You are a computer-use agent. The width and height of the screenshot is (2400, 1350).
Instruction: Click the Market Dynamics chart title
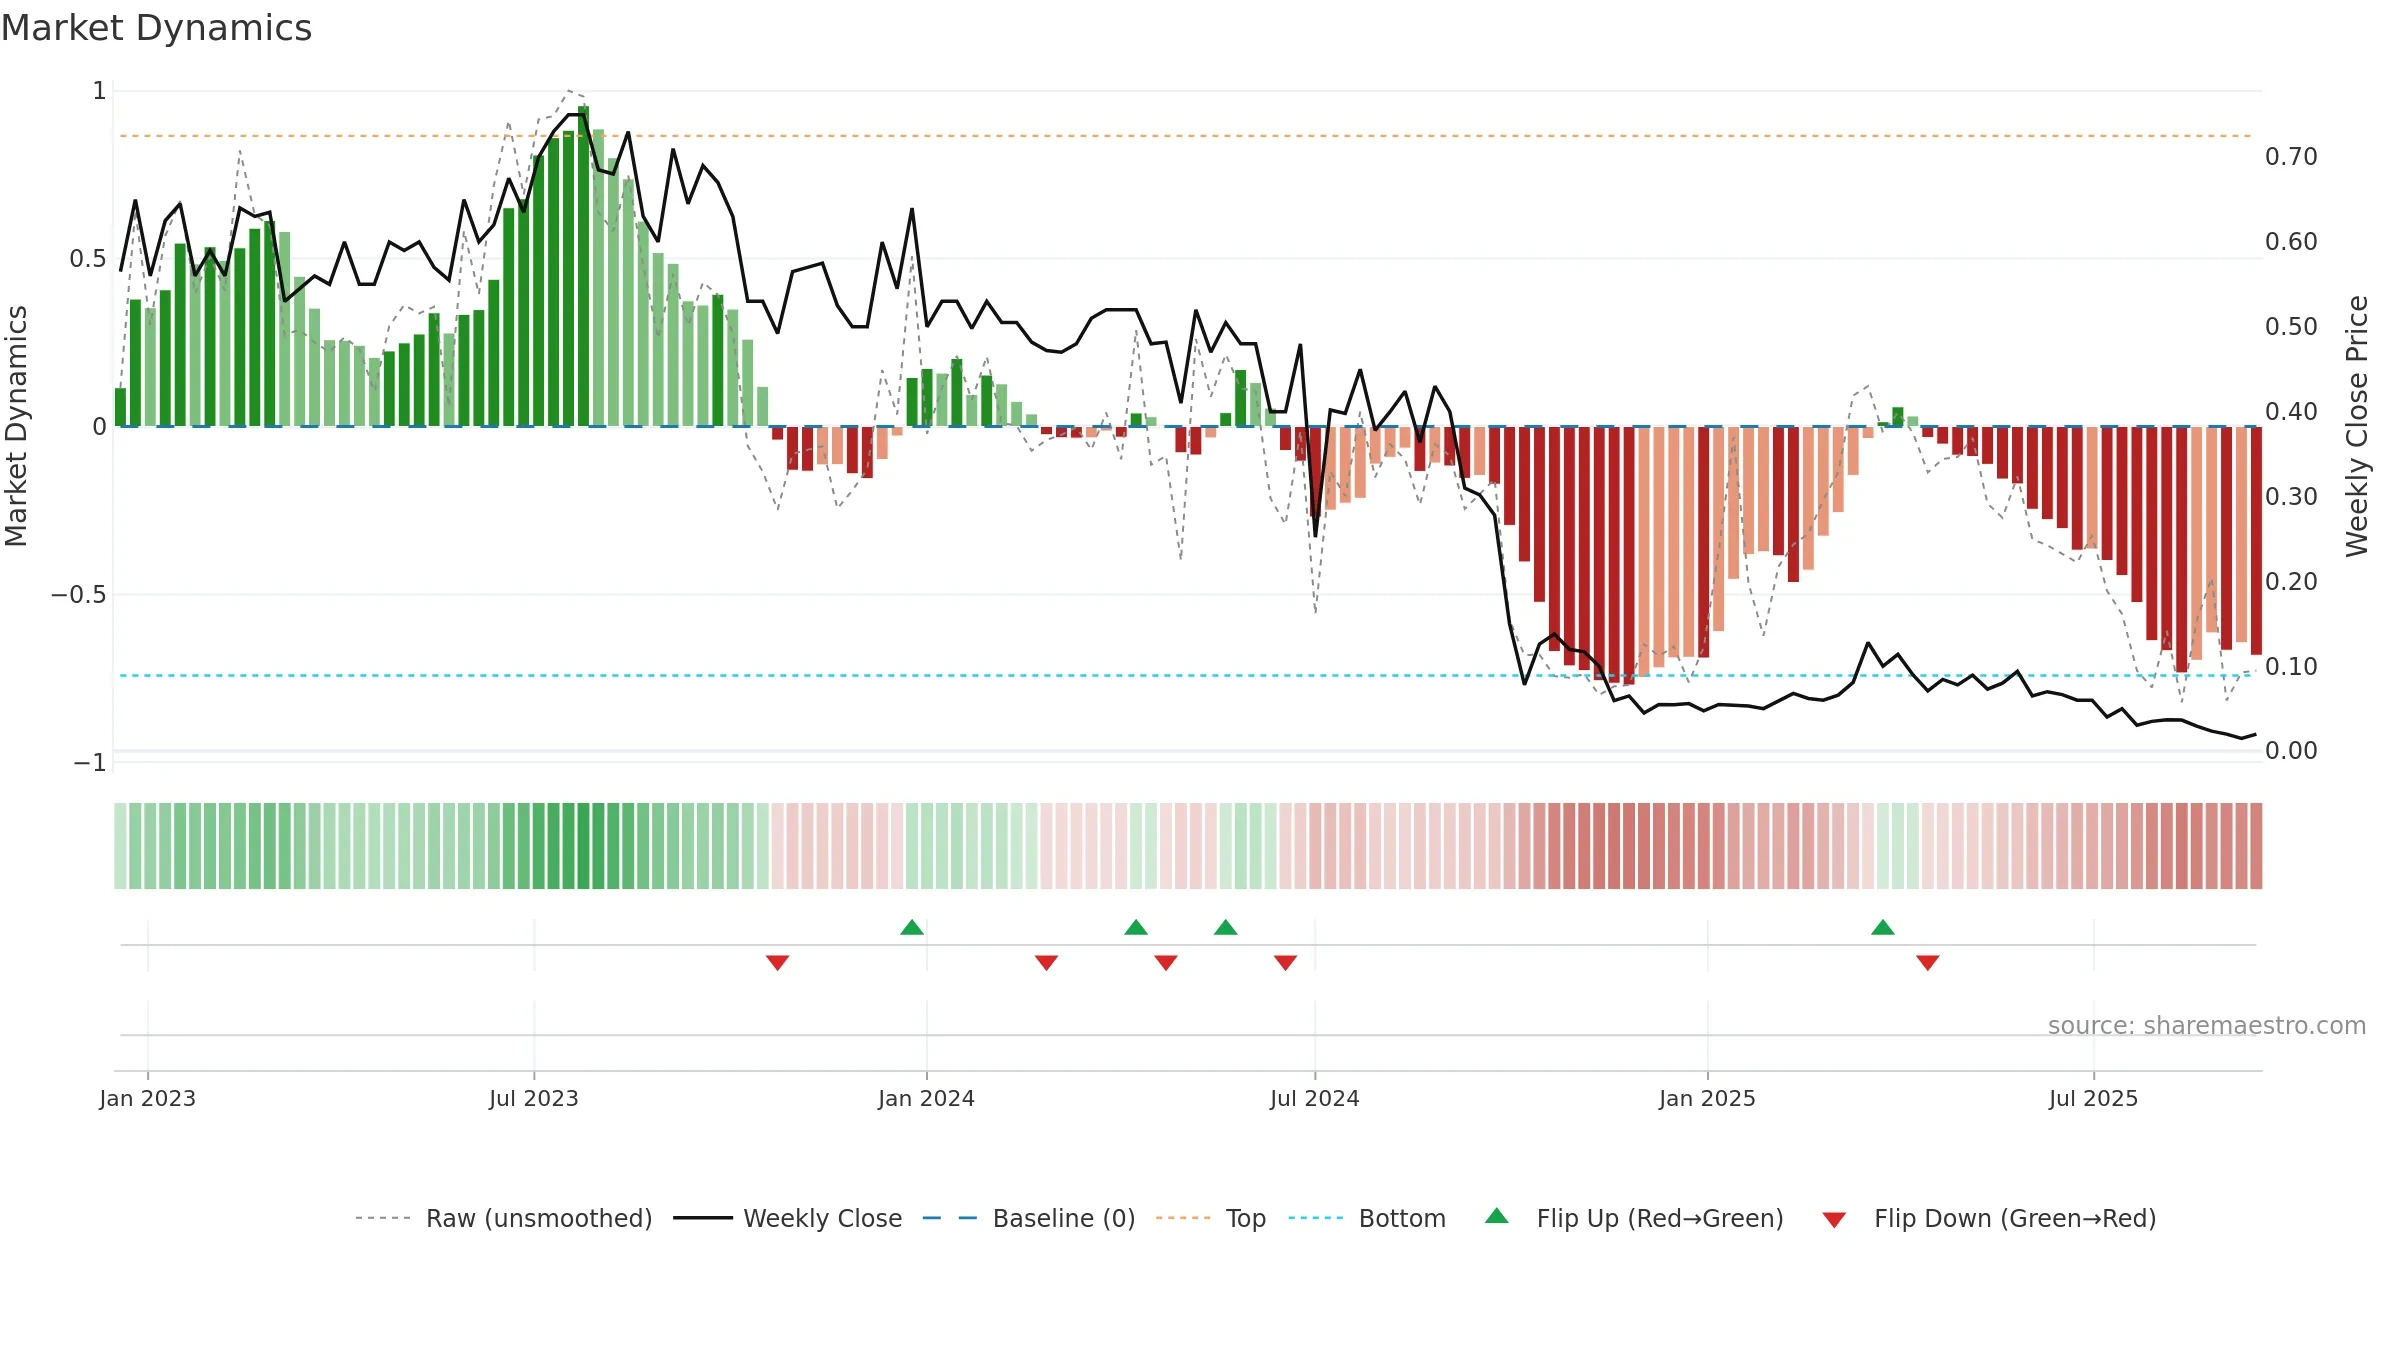157,28
